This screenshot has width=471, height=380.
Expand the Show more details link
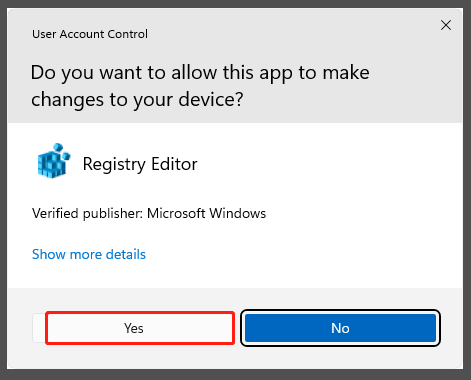89,255
